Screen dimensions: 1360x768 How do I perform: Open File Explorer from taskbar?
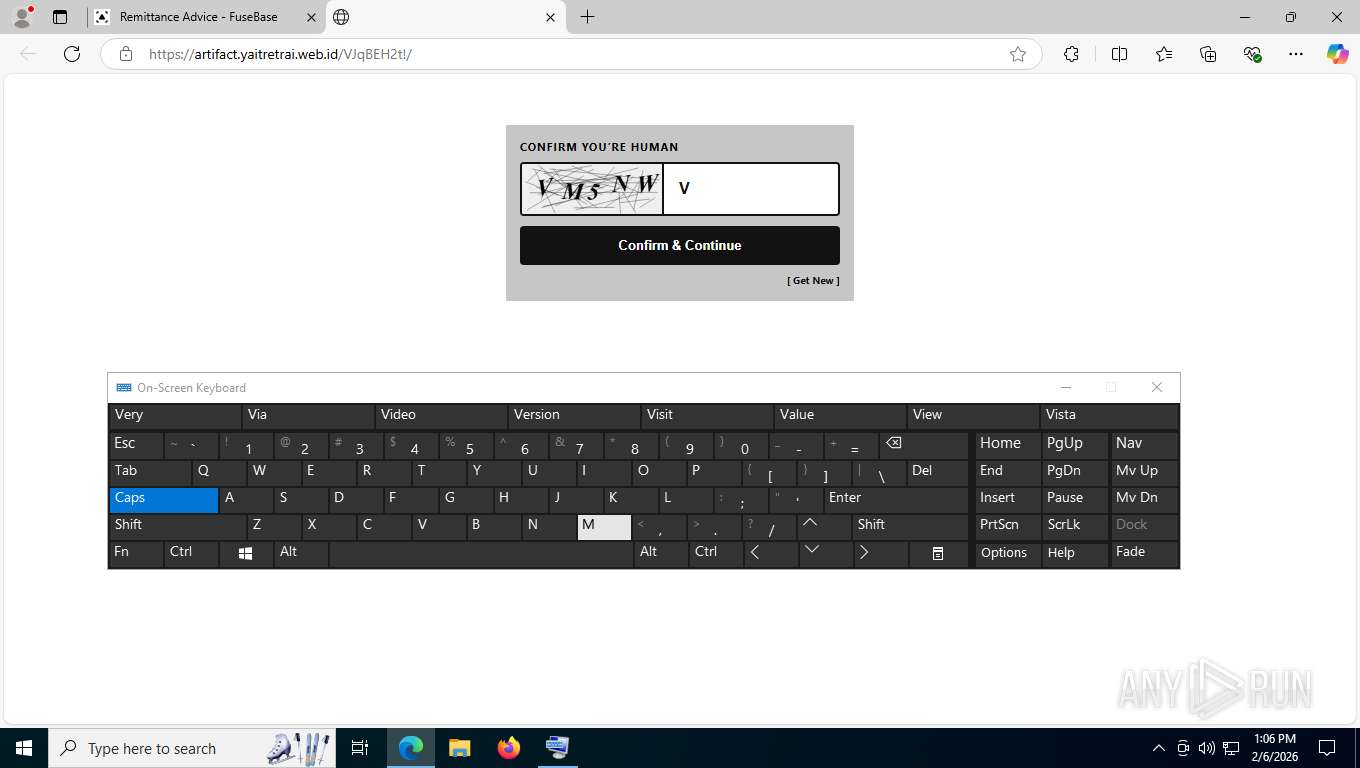click(x=459, y=748)
